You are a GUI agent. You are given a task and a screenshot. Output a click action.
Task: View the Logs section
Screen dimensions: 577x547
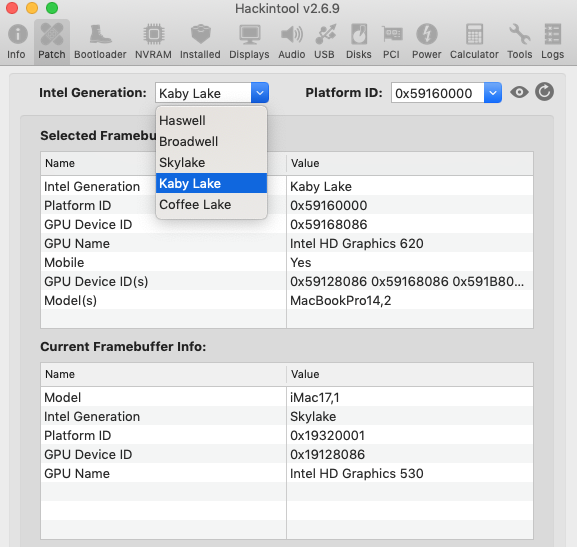point(552,42)
